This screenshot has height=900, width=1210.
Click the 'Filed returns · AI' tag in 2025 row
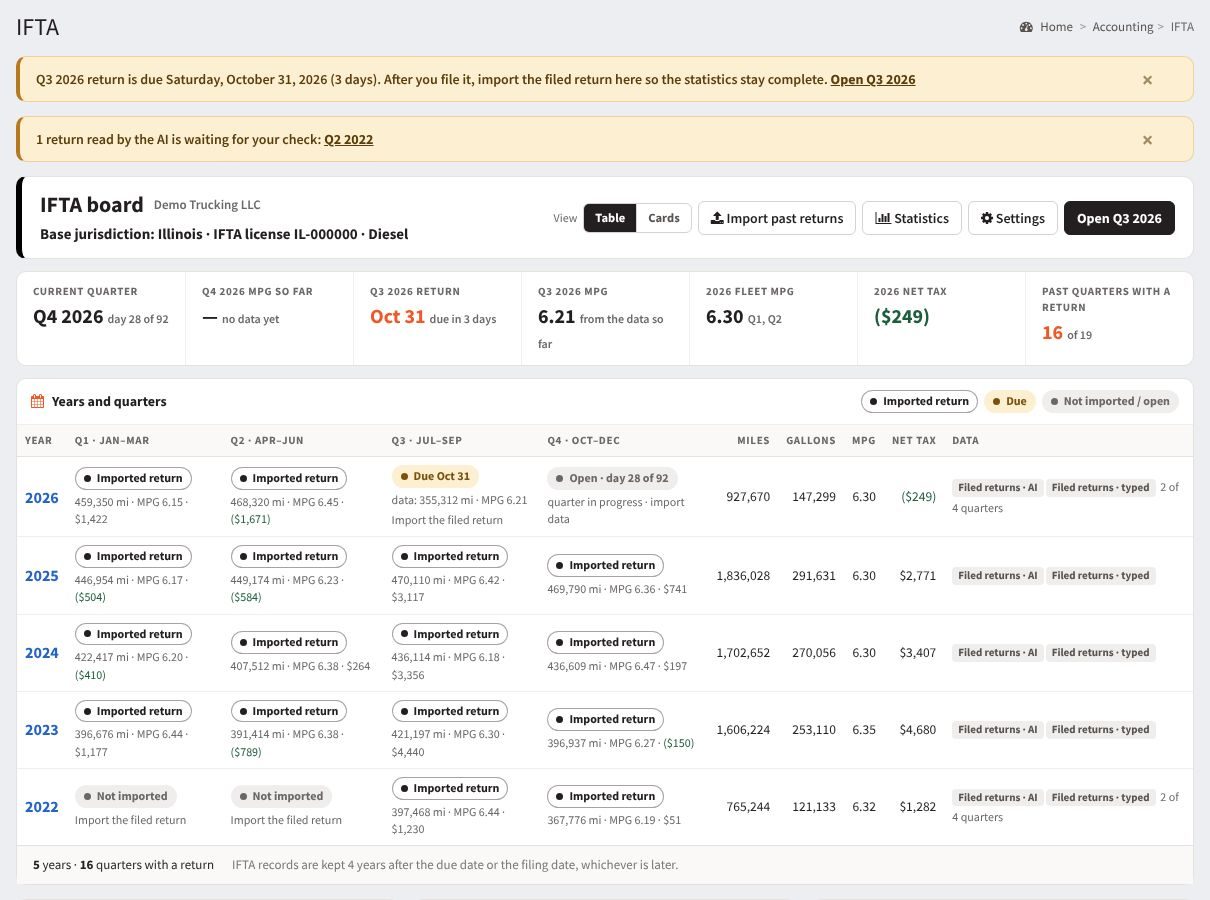pos(998,576)
